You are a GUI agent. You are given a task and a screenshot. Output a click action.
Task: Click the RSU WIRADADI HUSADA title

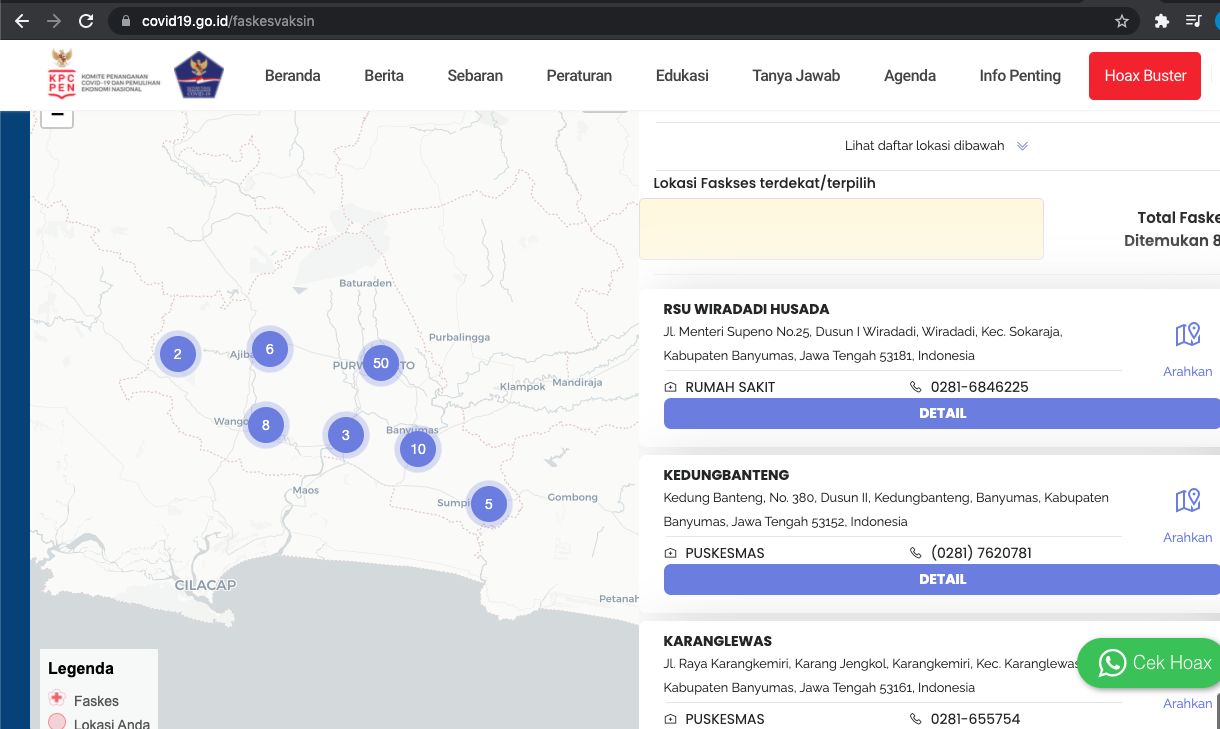point(746,309)
